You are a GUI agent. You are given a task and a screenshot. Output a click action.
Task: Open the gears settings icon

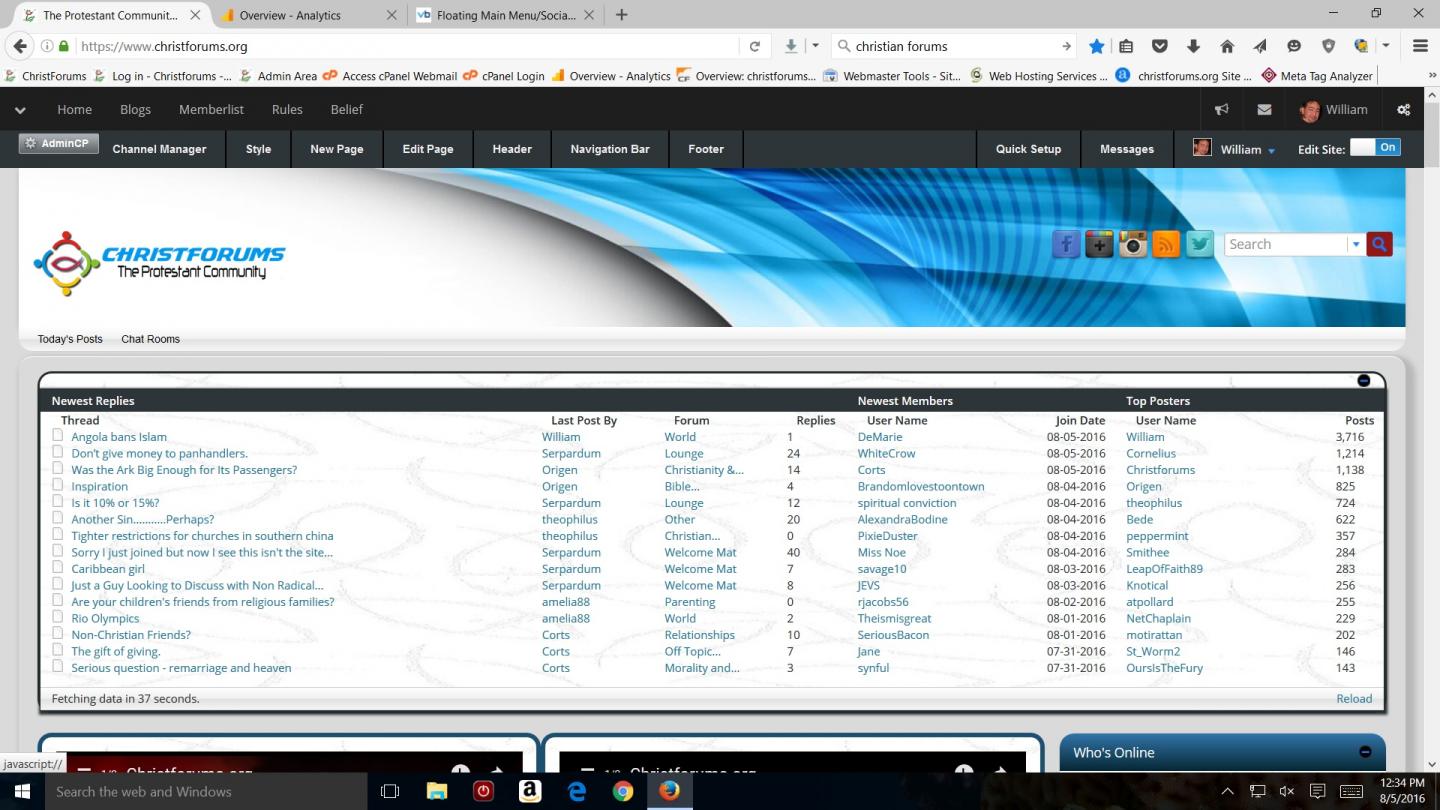click(1404, 110)
